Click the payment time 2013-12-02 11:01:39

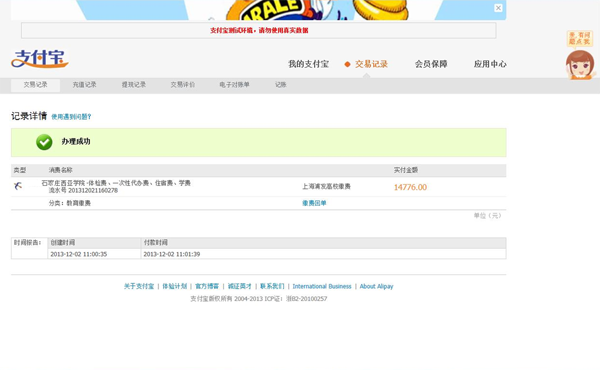click(x=171, y=254)
